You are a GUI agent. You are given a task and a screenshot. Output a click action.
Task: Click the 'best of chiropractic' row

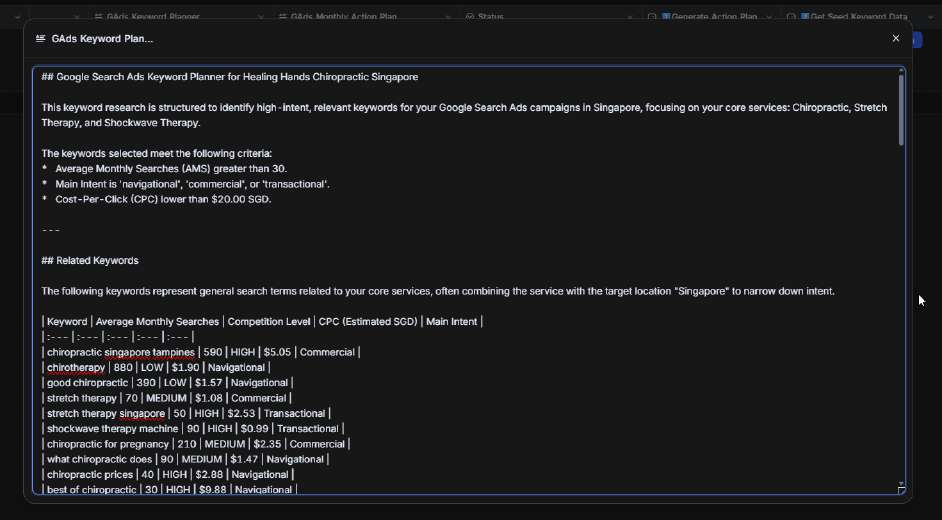click(x=169, y=489)
